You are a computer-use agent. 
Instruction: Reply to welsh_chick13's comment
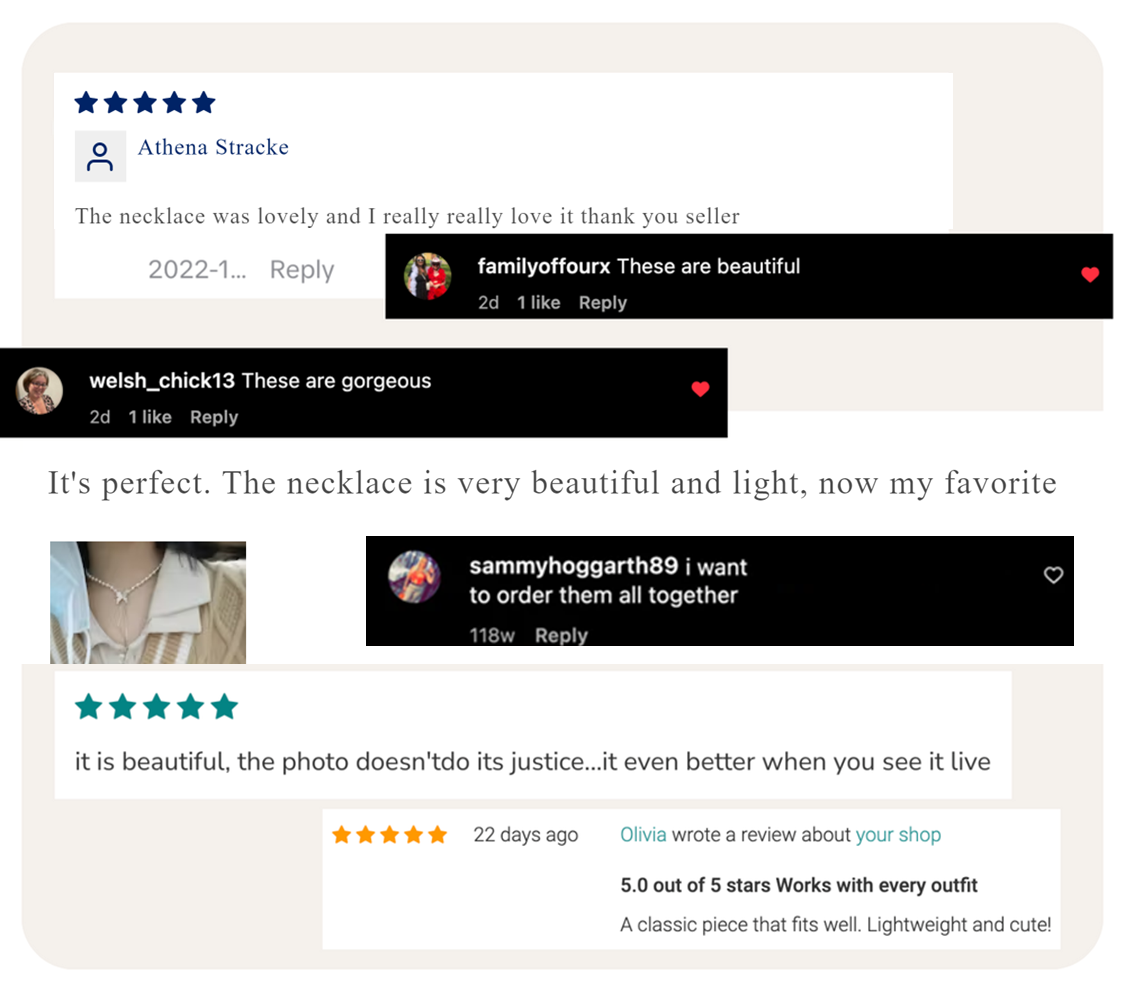pyautogui.click(x=214, y=417)
